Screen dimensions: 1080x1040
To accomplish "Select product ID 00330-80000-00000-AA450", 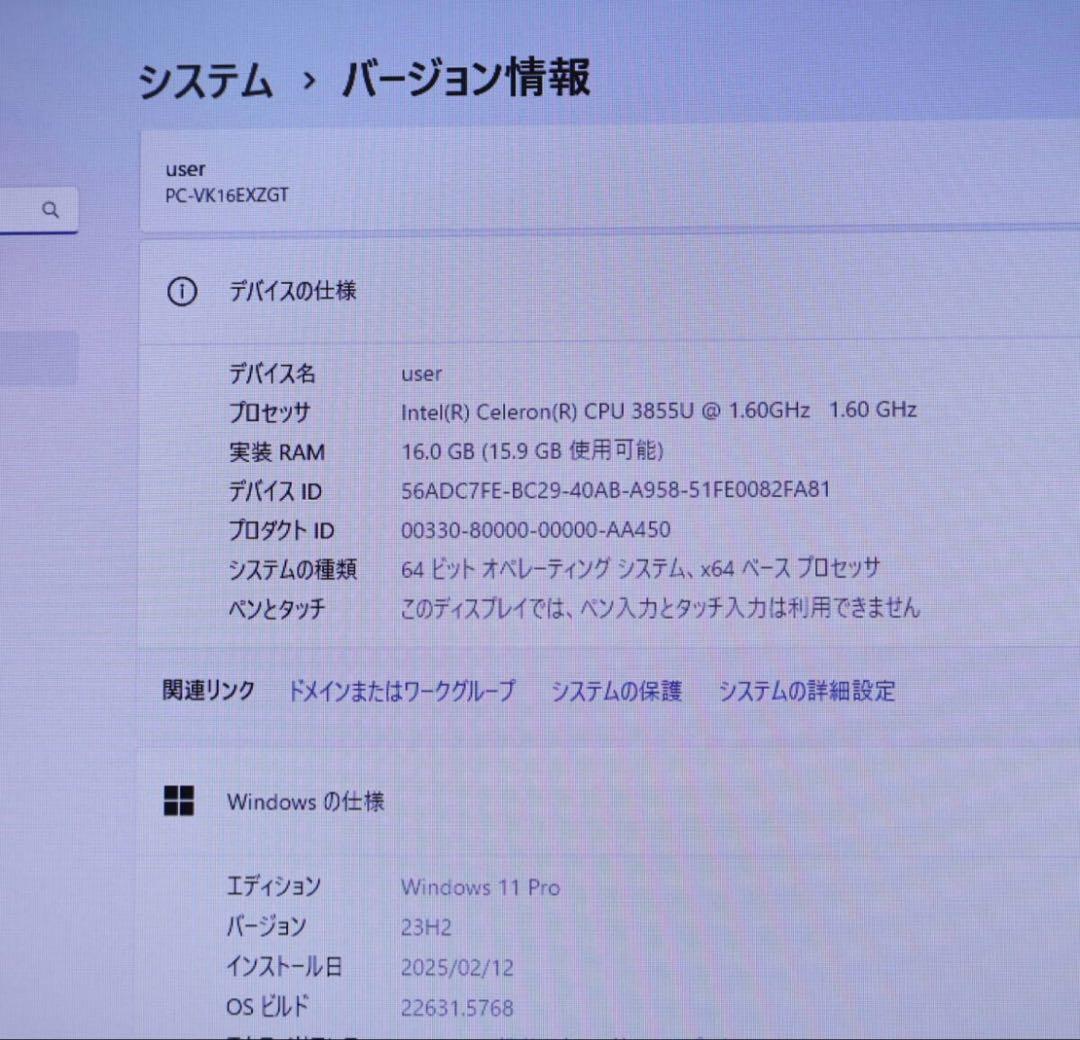I will click(536, 530).
